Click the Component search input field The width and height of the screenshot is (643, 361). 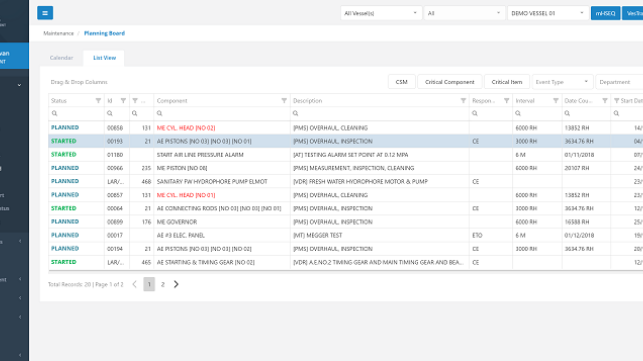pyautogui.click(x=222, y=113)
